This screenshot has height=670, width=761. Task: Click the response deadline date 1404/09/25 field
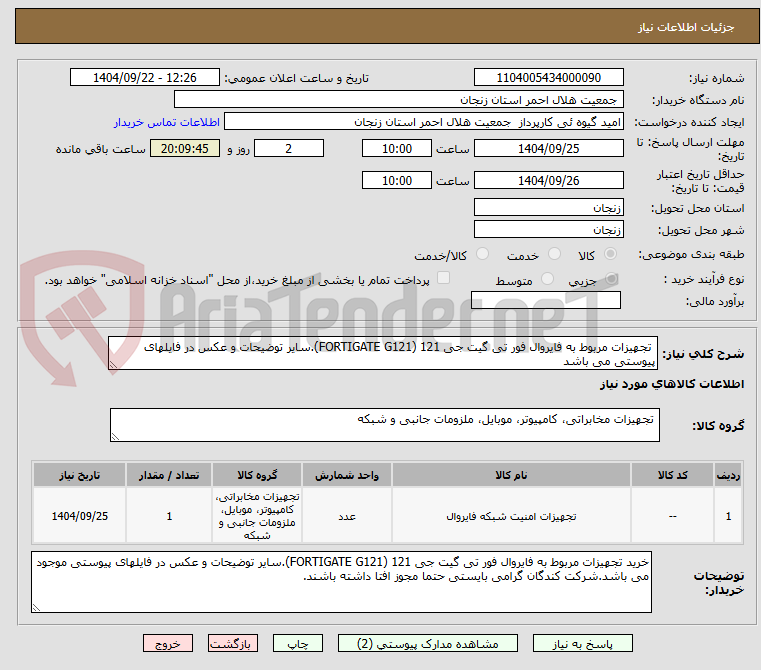pos(548,148)
